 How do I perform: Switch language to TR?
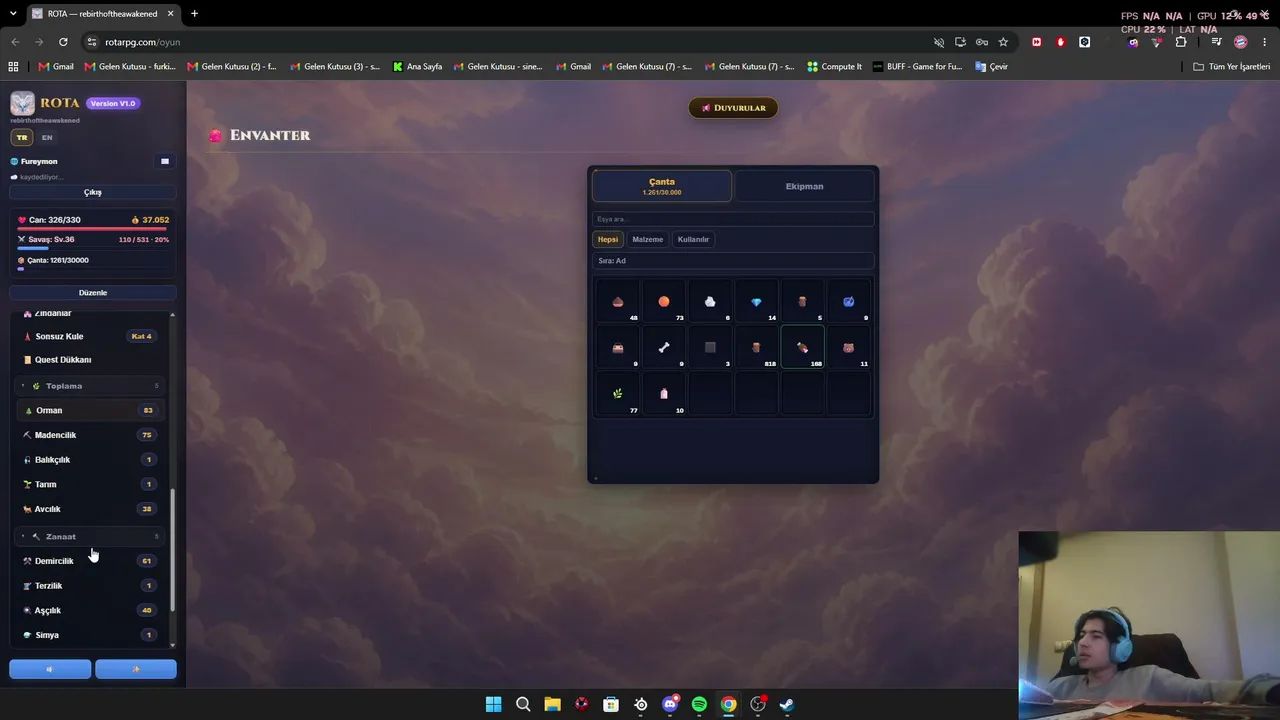click(22, 137)
